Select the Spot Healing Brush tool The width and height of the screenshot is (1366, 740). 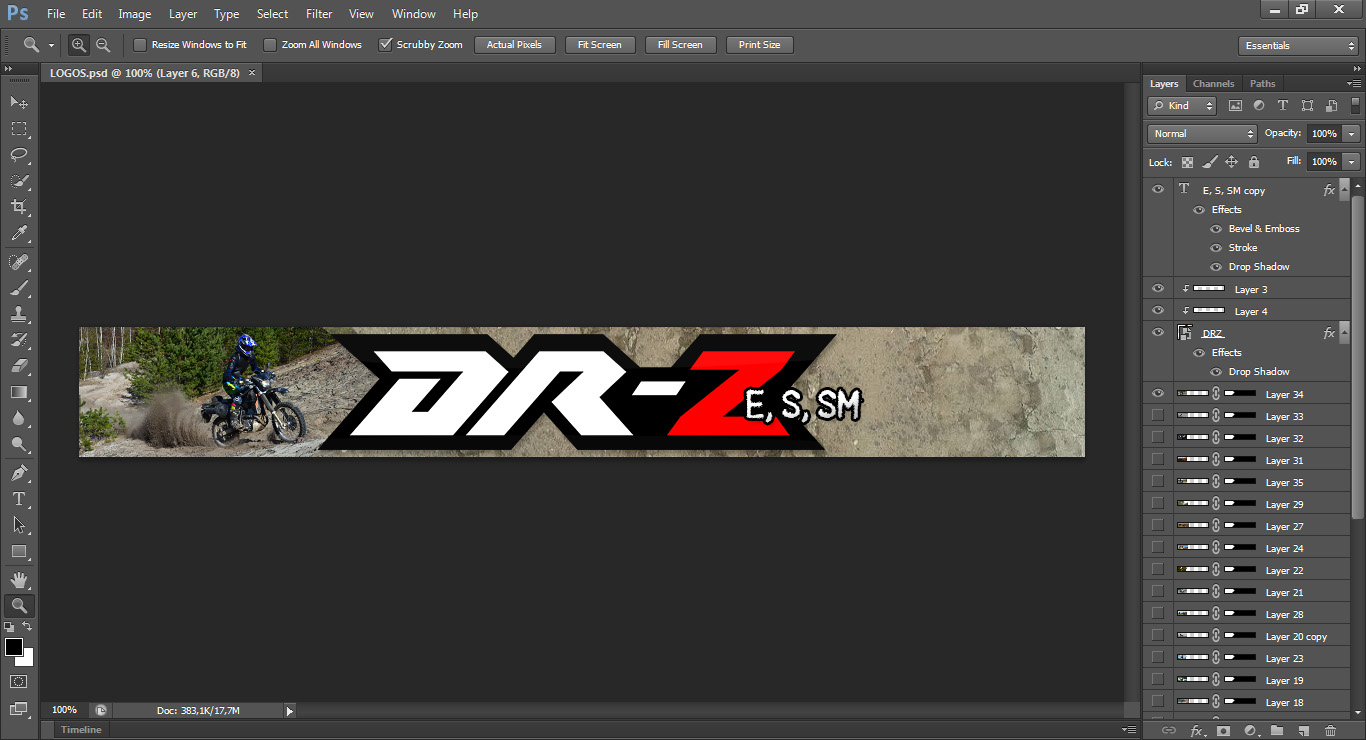click(x=19, y=262)
